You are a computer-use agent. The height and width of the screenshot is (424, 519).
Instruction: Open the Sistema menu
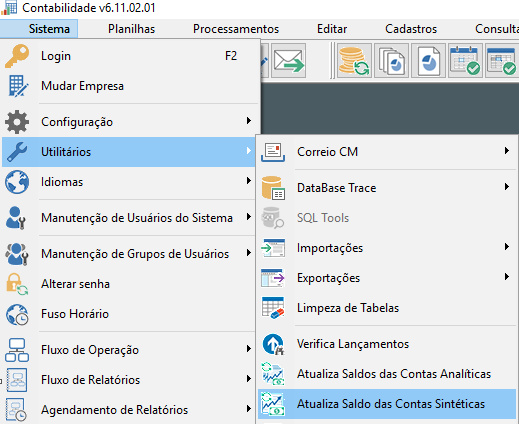pos(49,29)
